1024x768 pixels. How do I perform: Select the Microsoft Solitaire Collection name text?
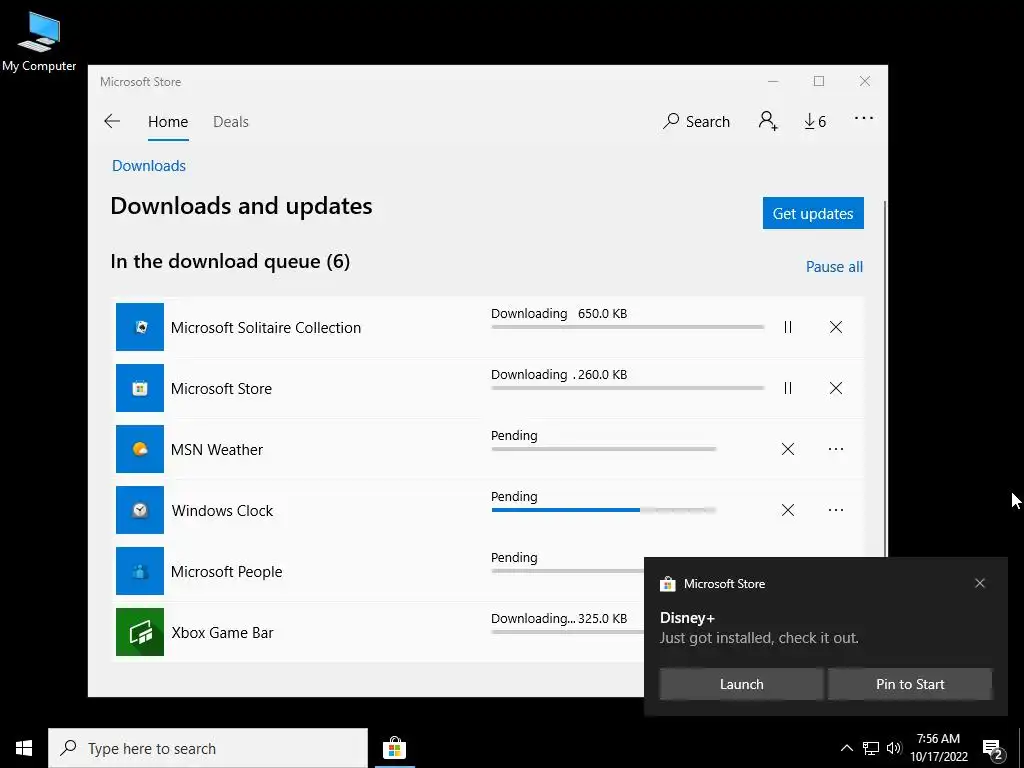266,327
